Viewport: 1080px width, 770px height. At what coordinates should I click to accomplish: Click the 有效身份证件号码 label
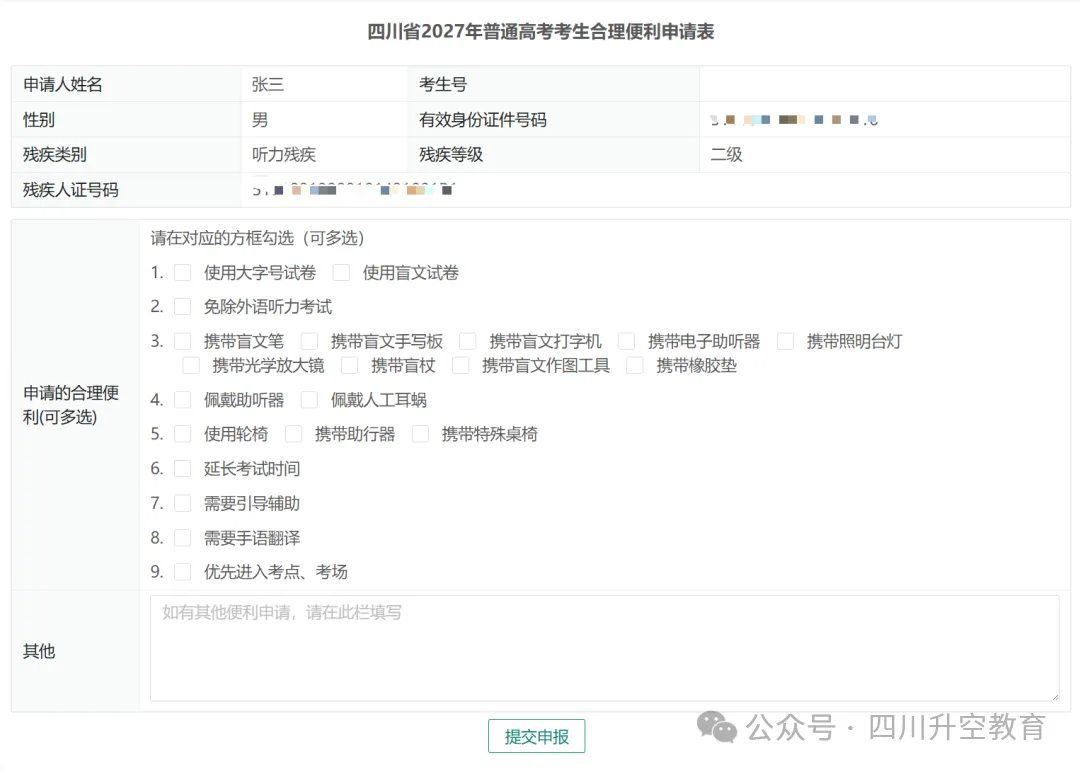[x=483, y=120]
